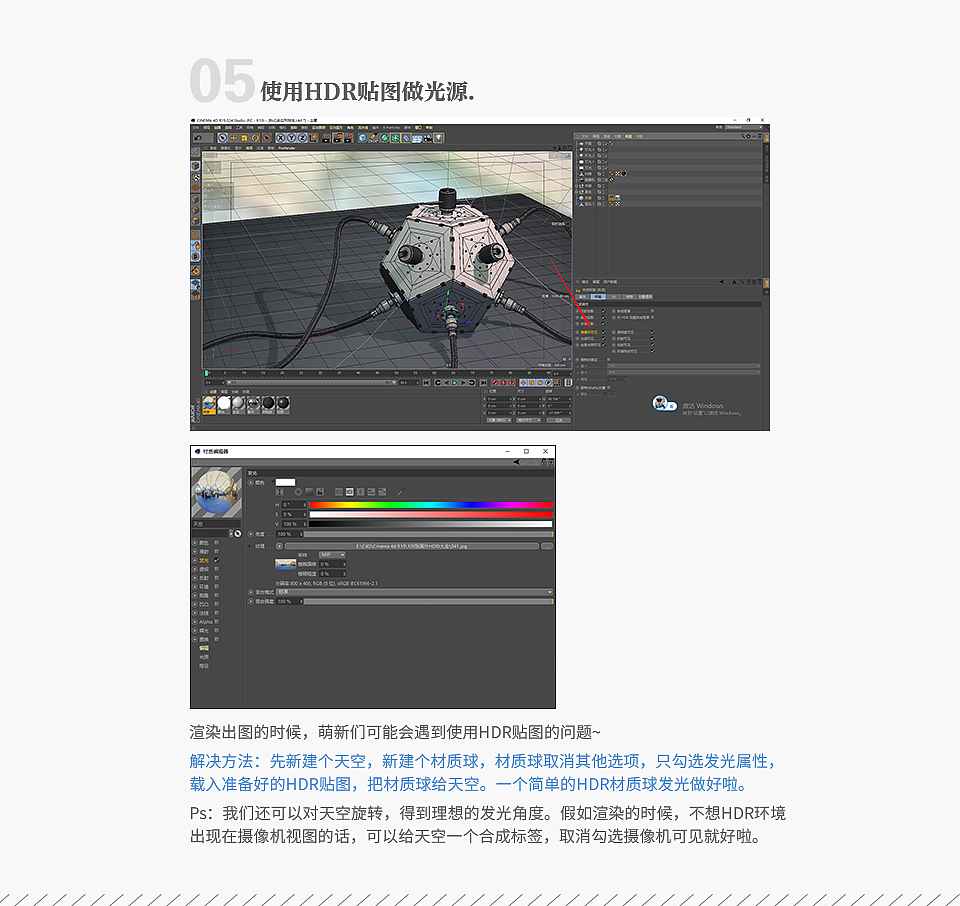Click the H value input field
The height and width of the screenshot is (906, 960).
294,505
